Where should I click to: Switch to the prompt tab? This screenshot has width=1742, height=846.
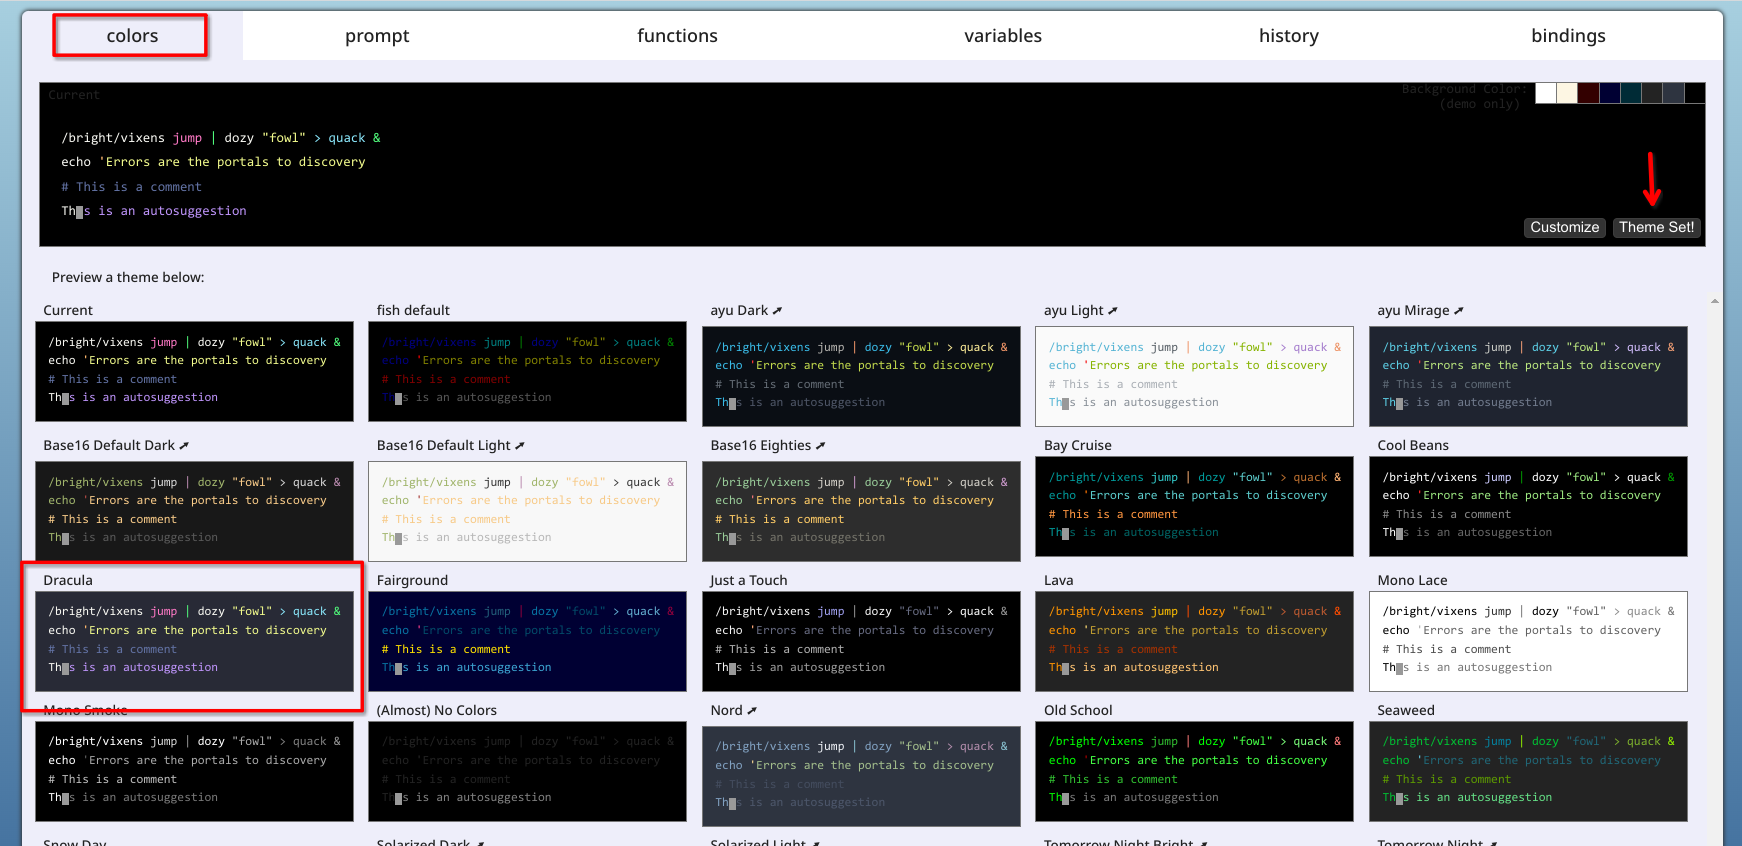377,36
